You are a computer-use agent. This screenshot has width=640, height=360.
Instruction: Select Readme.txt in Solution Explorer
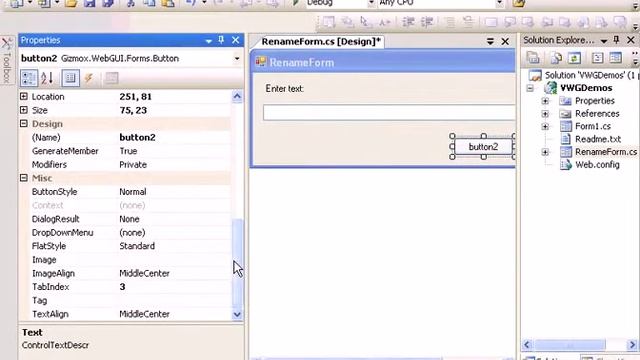598,139
